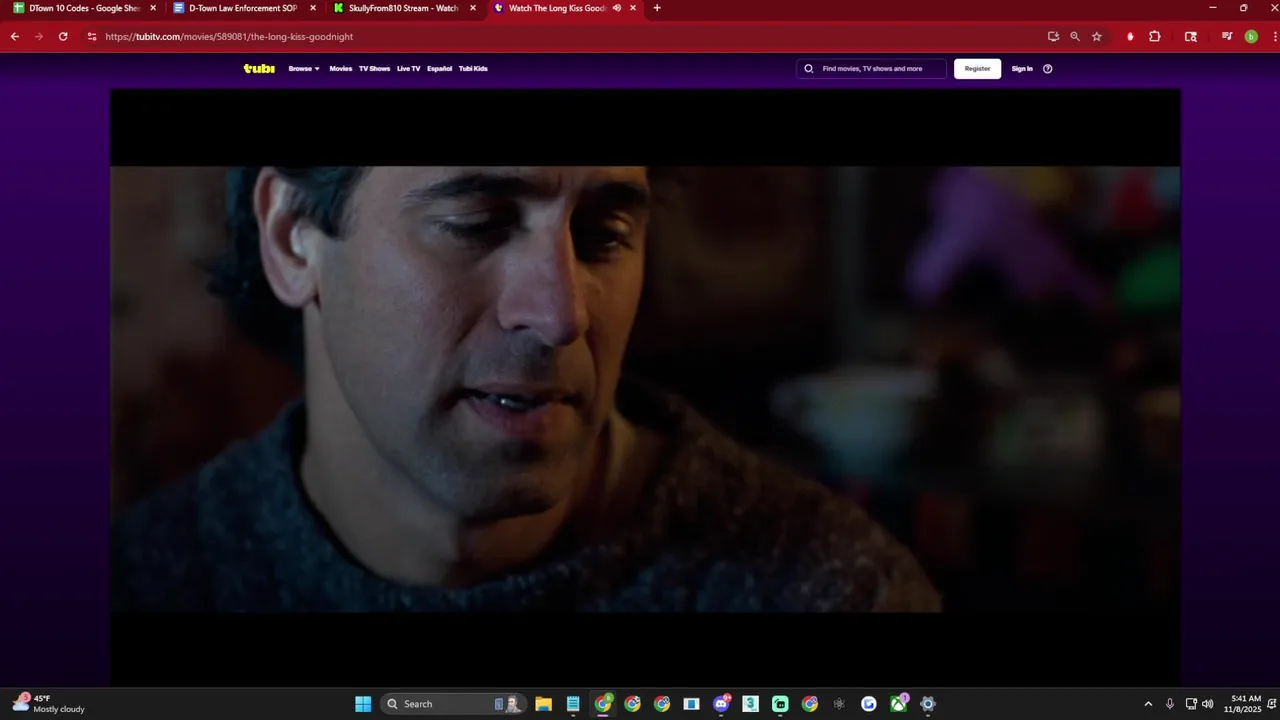Viewport: 1280px width, 720px height.
Task: Click the Find movies, TV shows search field
Action: pyautogui.click(x=872, y=69)
